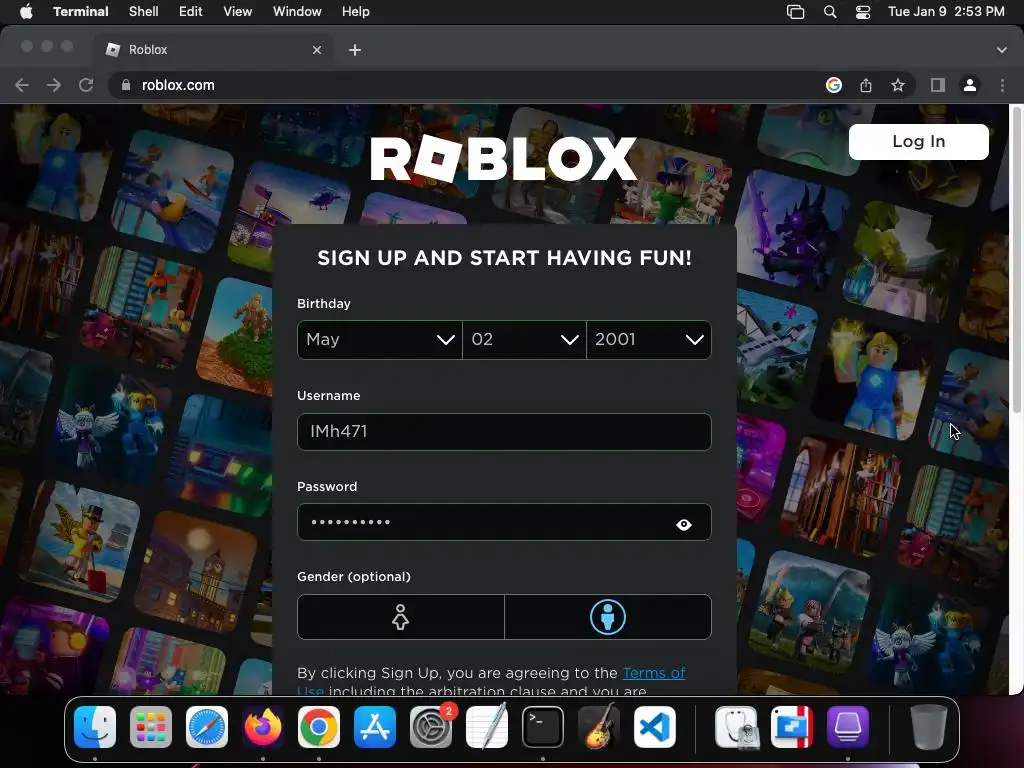
Task: Click the lock icon beside roblox.com
Action: [x=126, y=85]
